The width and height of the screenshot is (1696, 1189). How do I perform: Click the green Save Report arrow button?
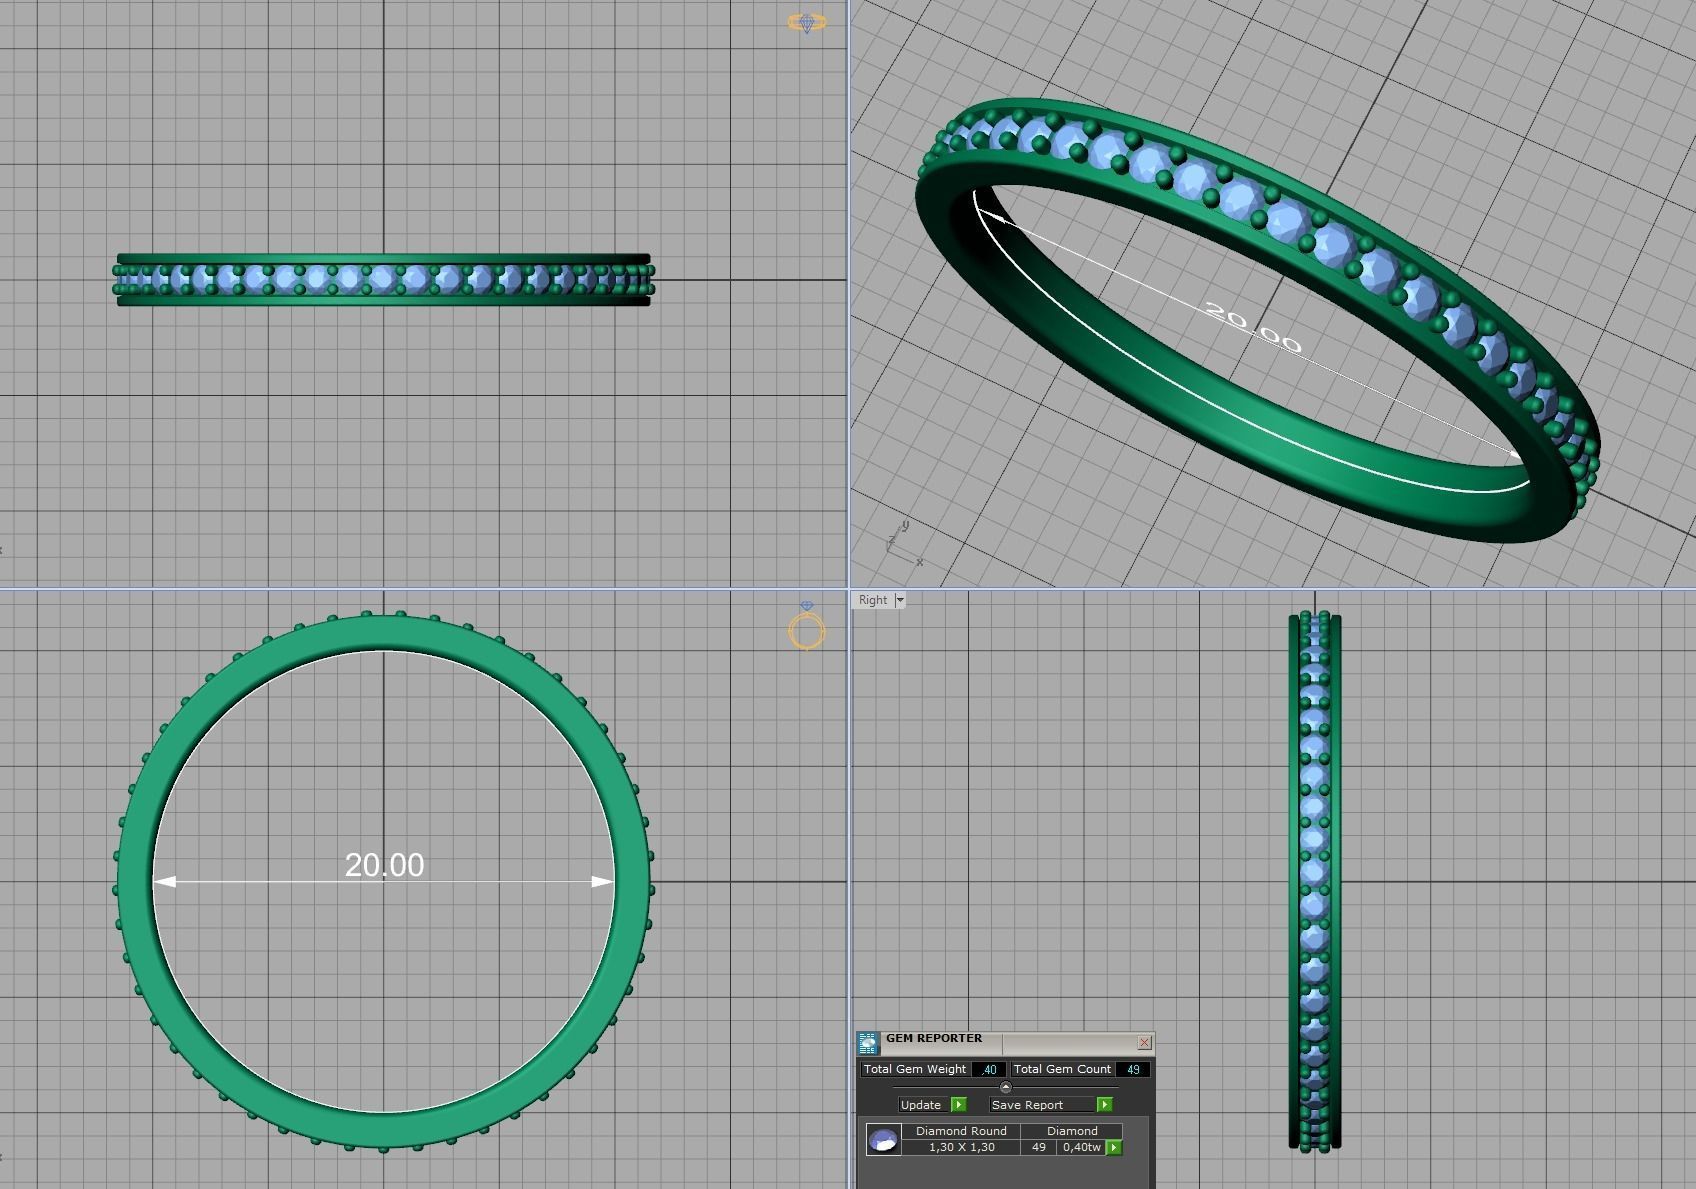1104,1104
